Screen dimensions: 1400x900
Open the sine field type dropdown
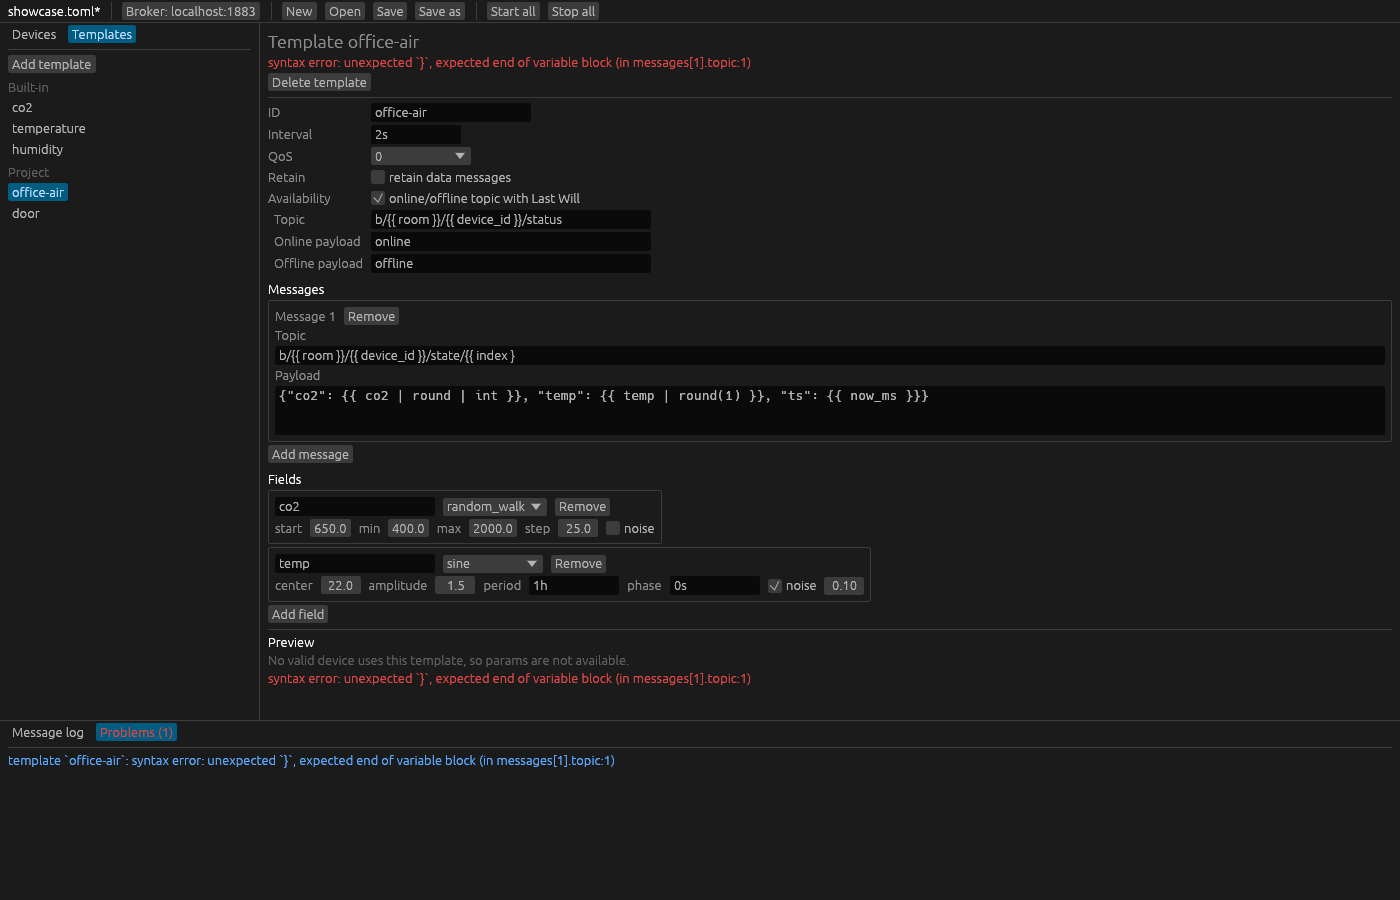pyautogui.click(x=493, y=564)
